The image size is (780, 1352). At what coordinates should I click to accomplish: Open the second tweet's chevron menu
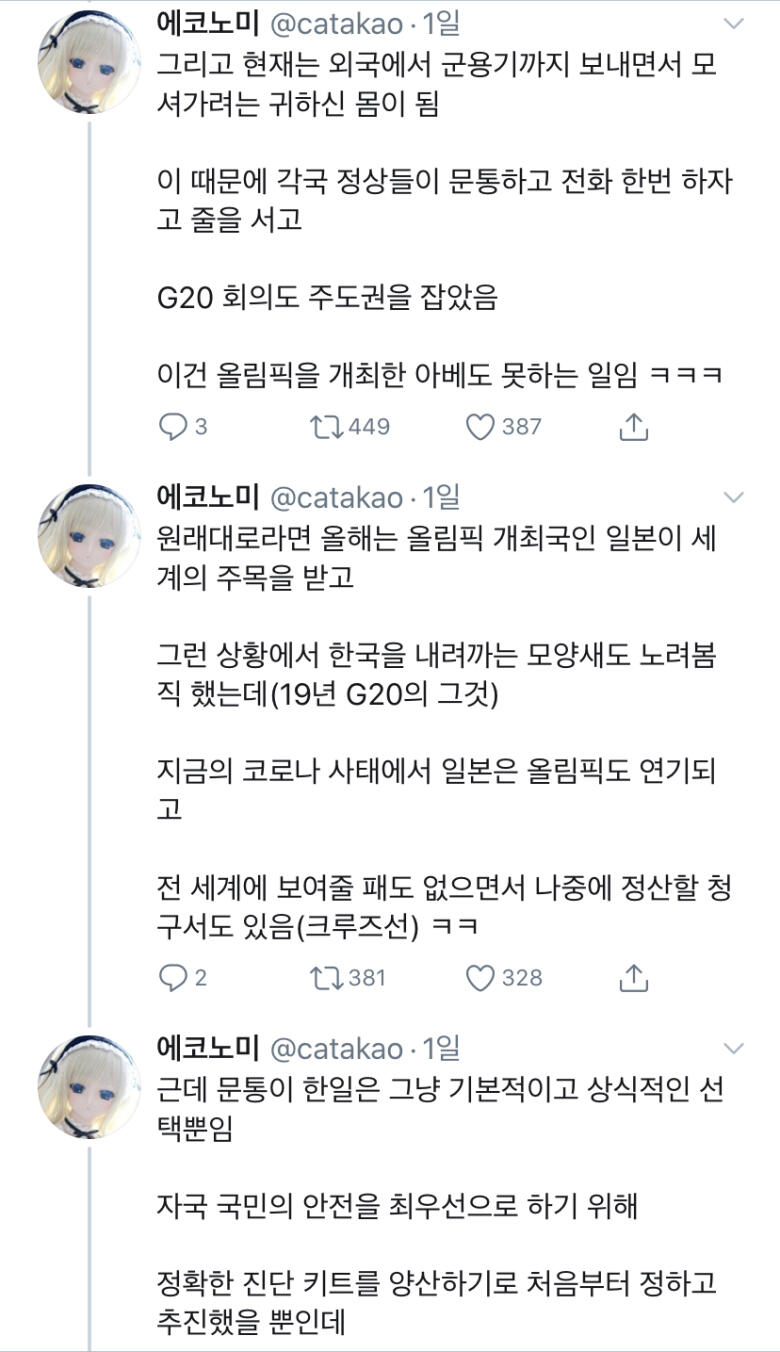click(x=734, y=497)
